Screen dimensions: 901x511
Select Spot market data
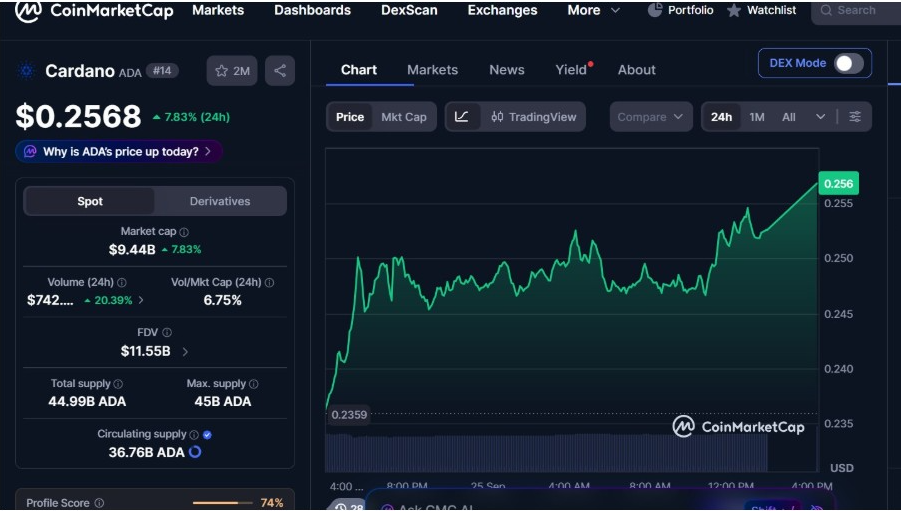[x=90, y=201]
